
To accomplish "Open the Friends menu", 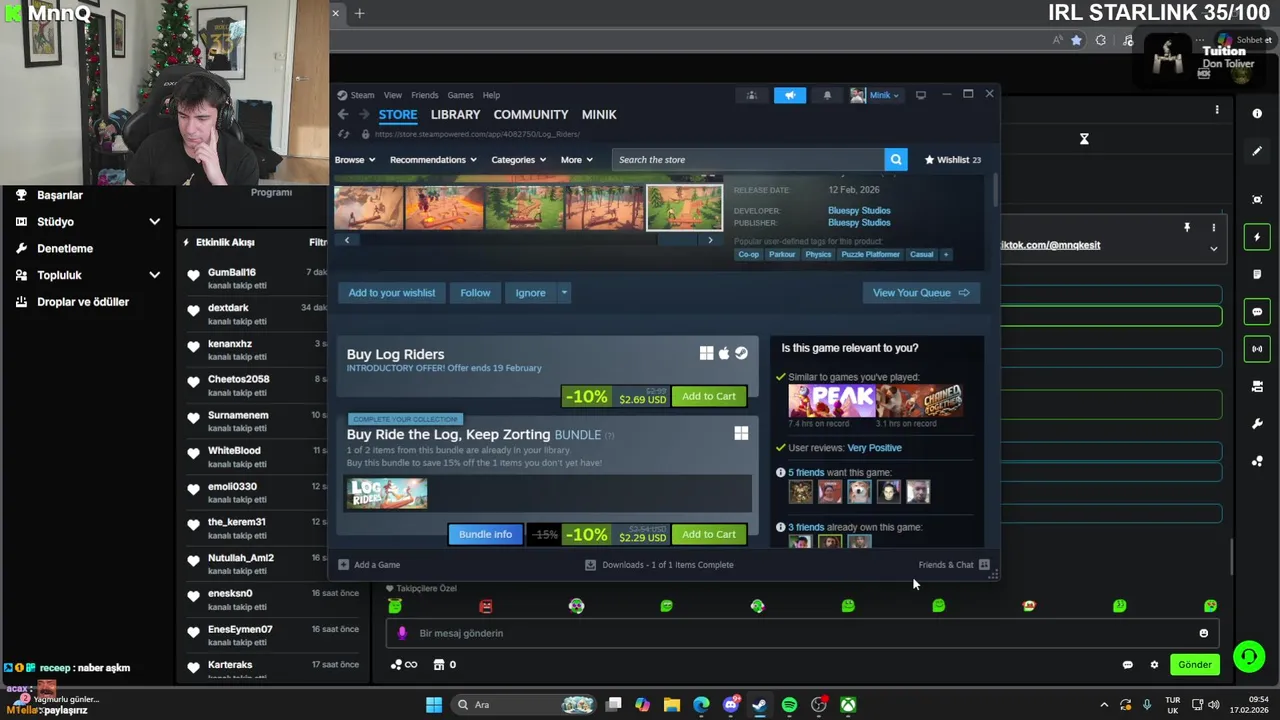I will pyautogui.click(x=424, y=95).
